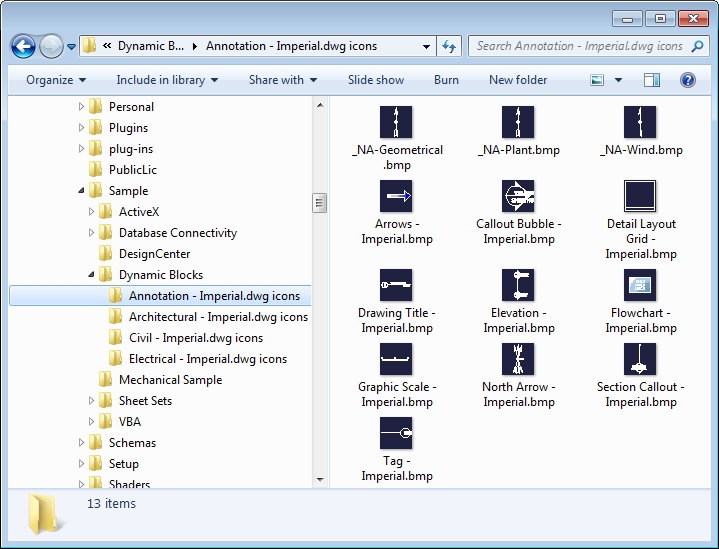Viewport: 719px width, 549px height.
Task: Open the Arrows - Imperial.bmp file icon
Action: tap(396, 196)
